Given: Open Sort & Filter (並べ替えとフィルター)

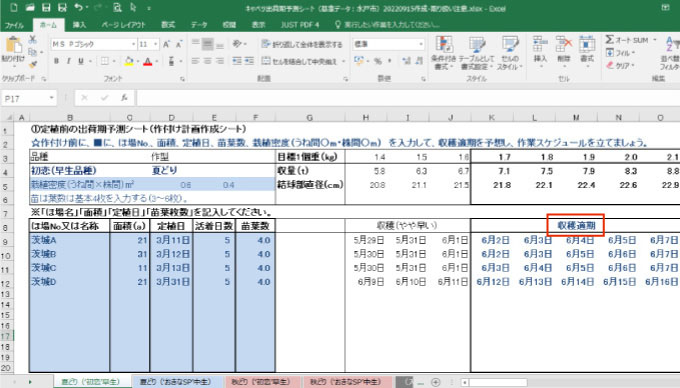Looking at the screenshot, I should pos(670,53).
